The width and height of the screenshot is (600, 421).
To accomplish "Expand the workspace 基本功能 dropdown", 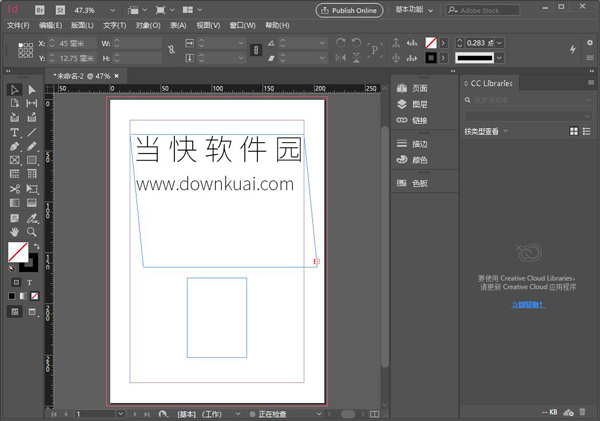I will coord(415,10).
